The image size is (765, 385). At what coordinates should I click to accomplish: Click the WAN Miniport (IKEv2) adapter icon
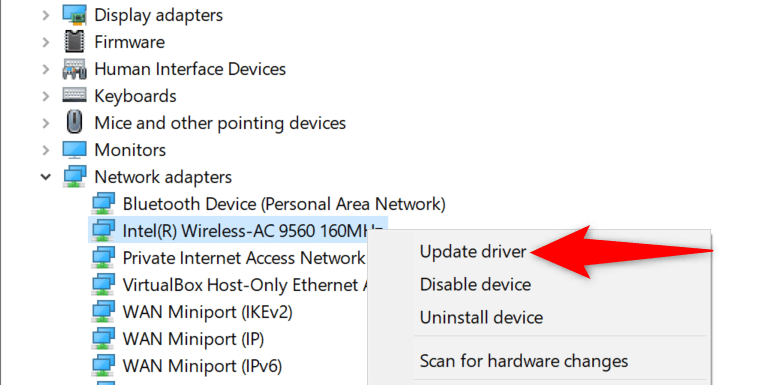(x=103, y=311)
